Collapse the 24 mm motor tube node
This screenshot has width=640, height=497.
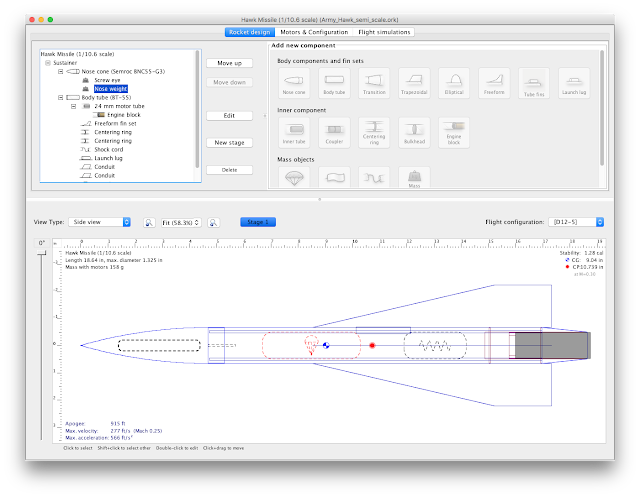pyautogui.click(x=73, y=106)
